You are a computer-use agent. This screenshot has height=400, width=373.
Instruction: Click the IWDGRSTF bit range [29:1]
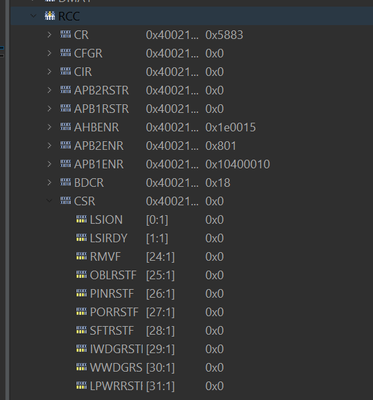[160, 349]
